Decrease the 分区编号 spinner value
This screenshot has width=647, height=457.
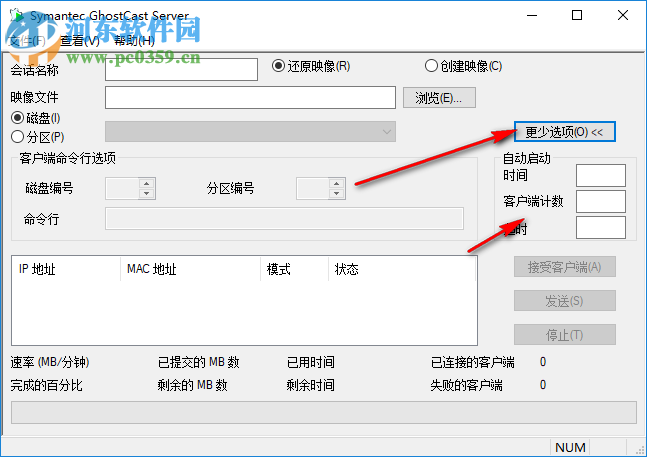pyautogui.click(x=337, y=193)
